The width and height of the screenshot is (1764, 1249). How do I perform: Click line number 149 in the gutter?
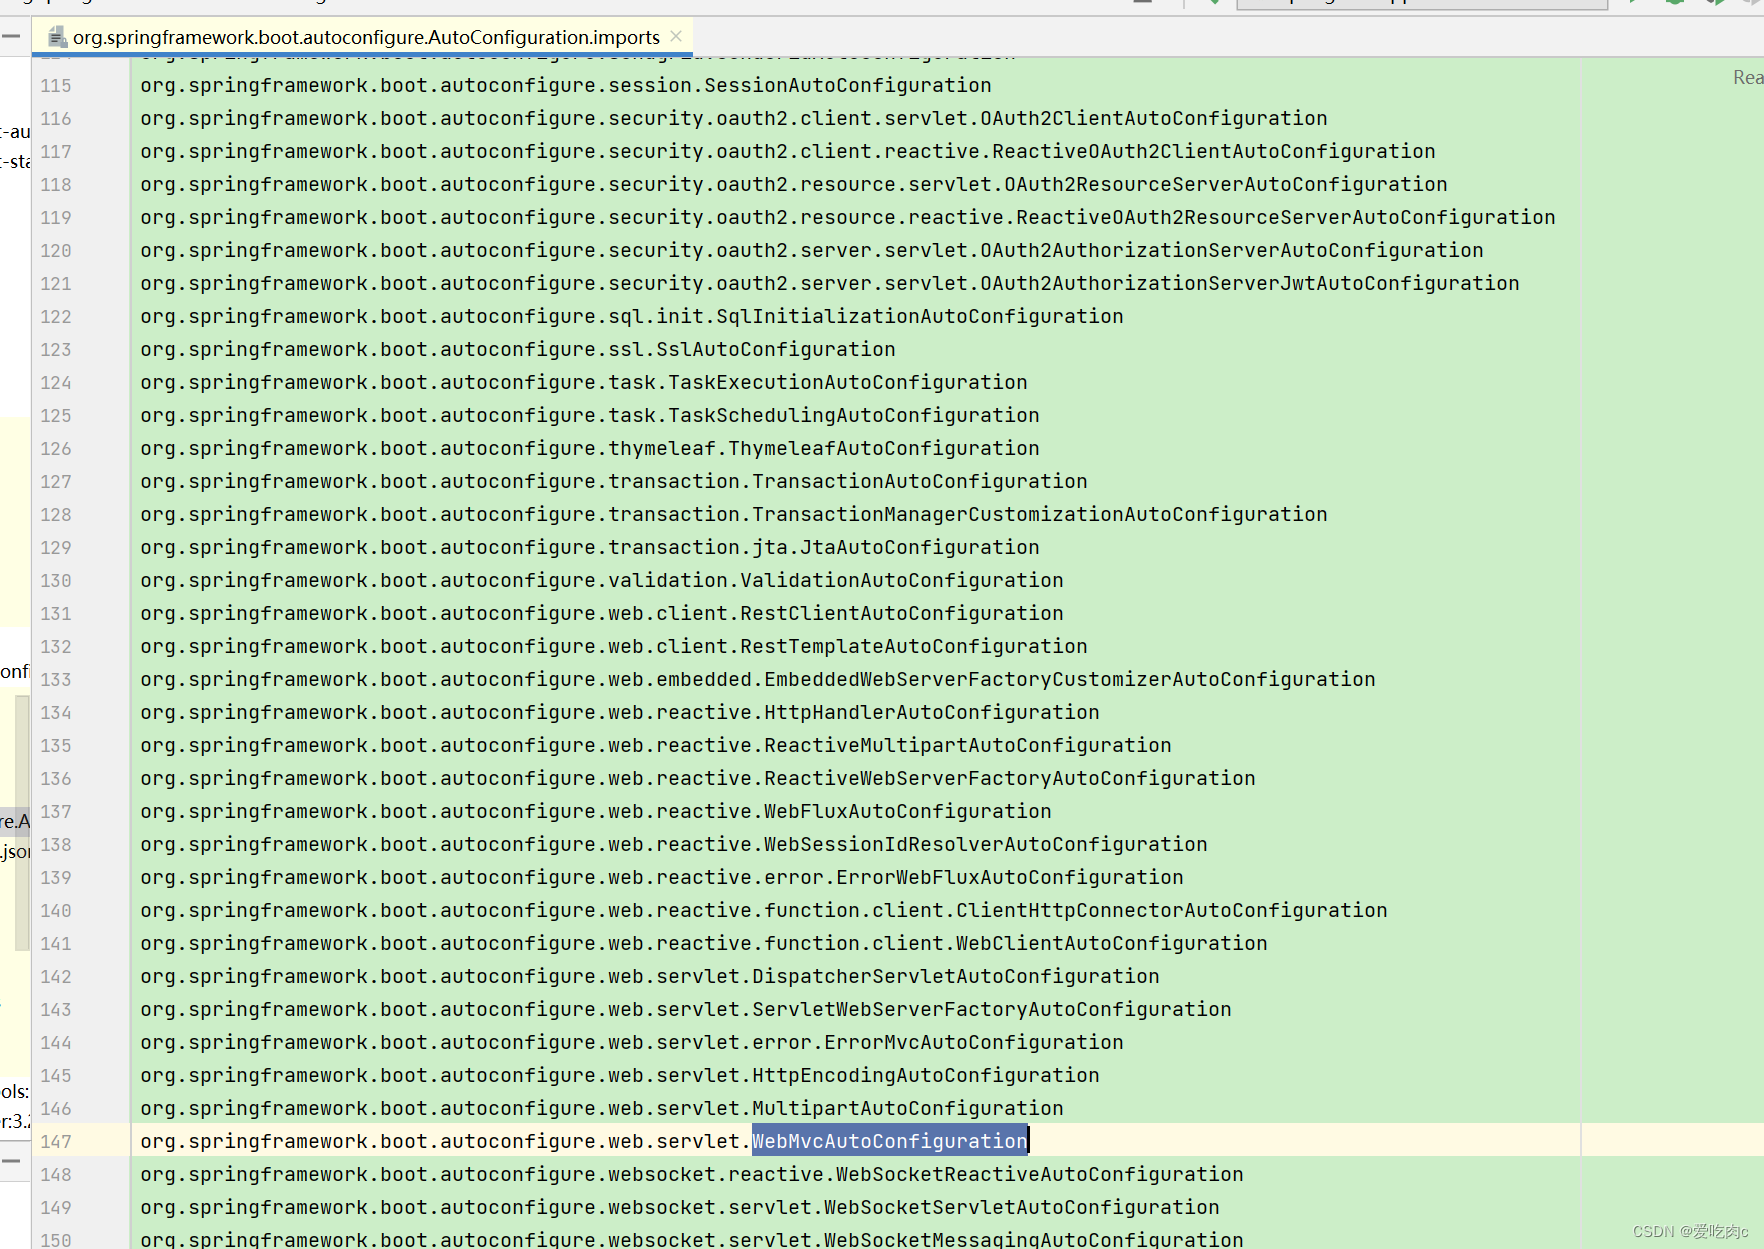click(x=56, y=1208)
